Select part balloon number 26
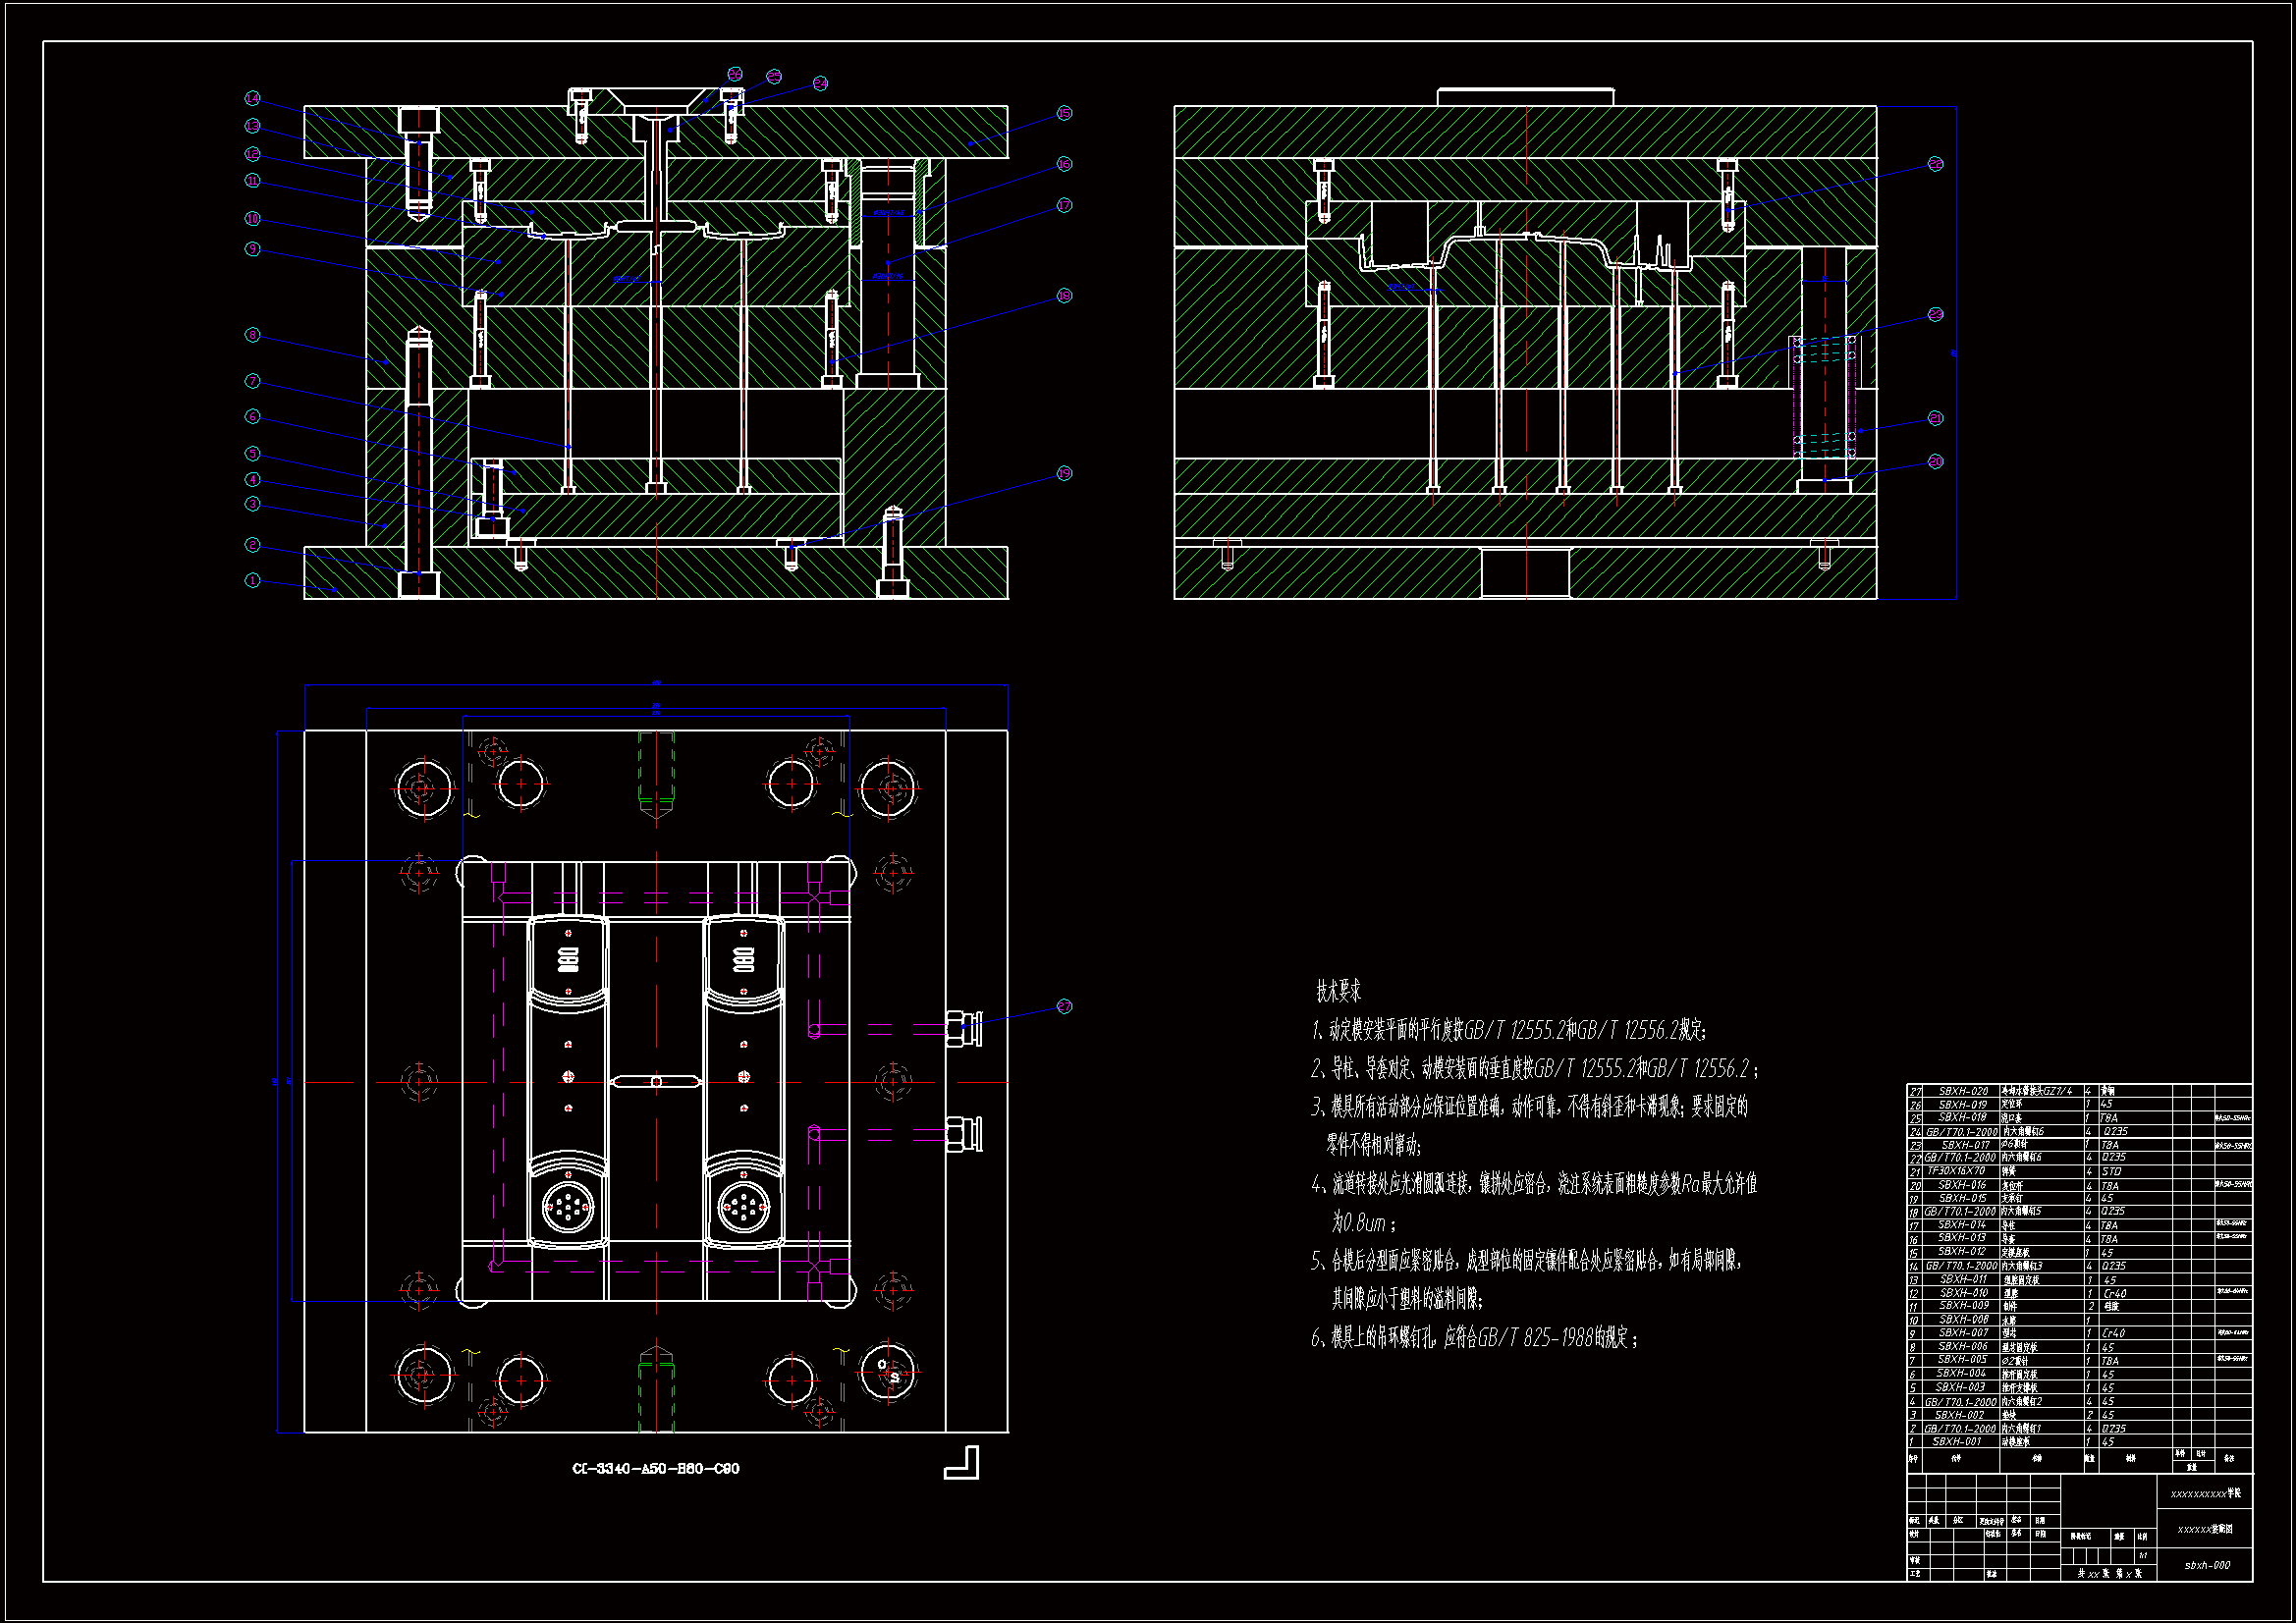The image size is (2296, 1623). [735, 74]
